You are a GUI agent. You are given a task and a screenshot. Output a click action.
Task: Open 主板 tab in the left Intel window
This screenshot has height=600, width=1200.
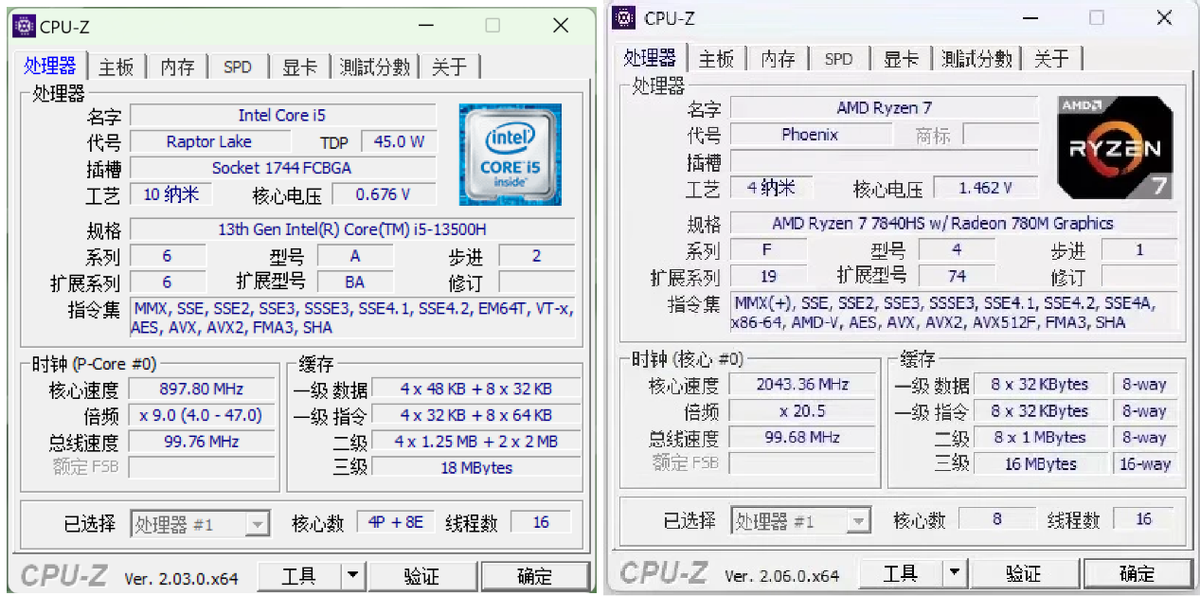(x=116, y=66)
